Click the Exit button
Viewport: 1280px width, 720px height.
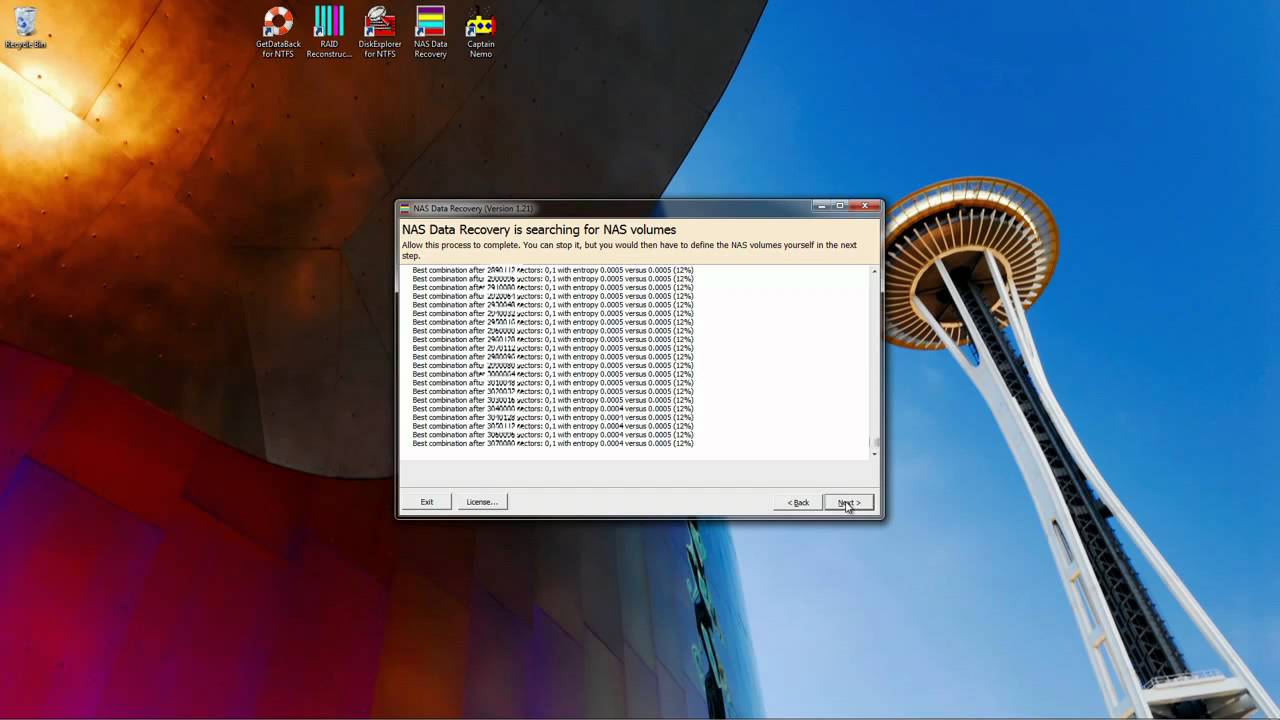pos(427,502)
